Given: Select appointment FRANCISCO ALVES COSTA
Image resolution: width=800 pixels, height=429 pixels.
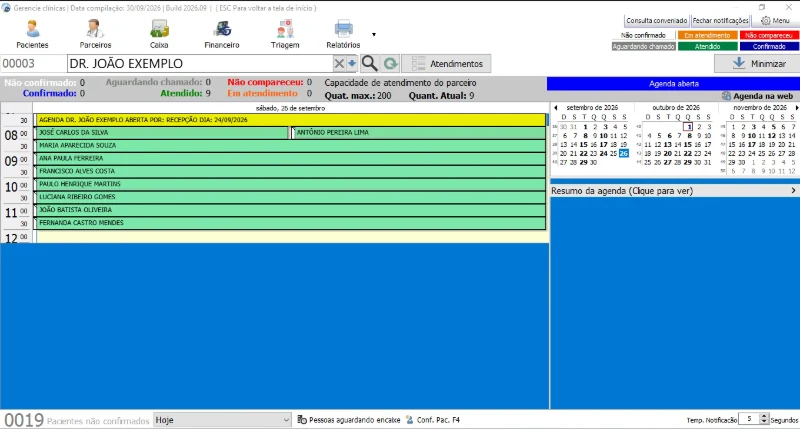Looking at the screenshot, I should point(291,171).
